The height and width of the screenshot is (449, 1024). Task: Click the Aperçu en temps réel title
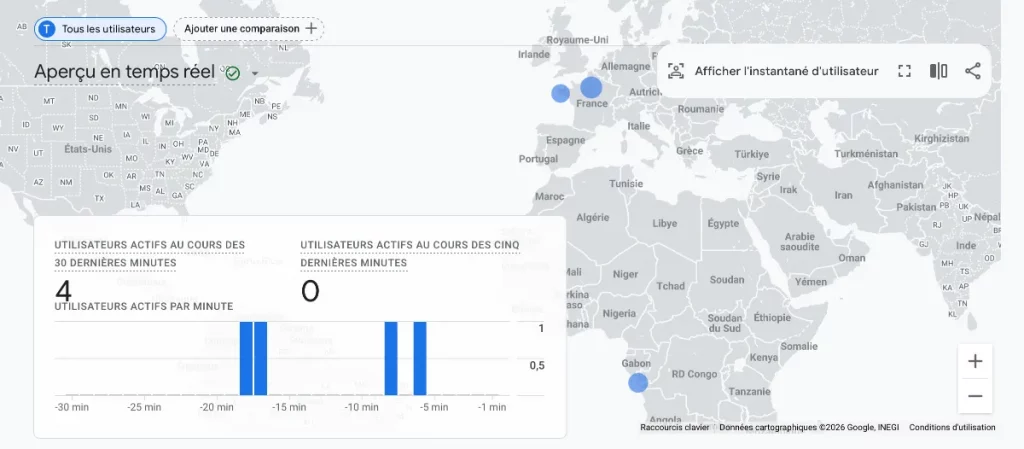pos(124,72)
